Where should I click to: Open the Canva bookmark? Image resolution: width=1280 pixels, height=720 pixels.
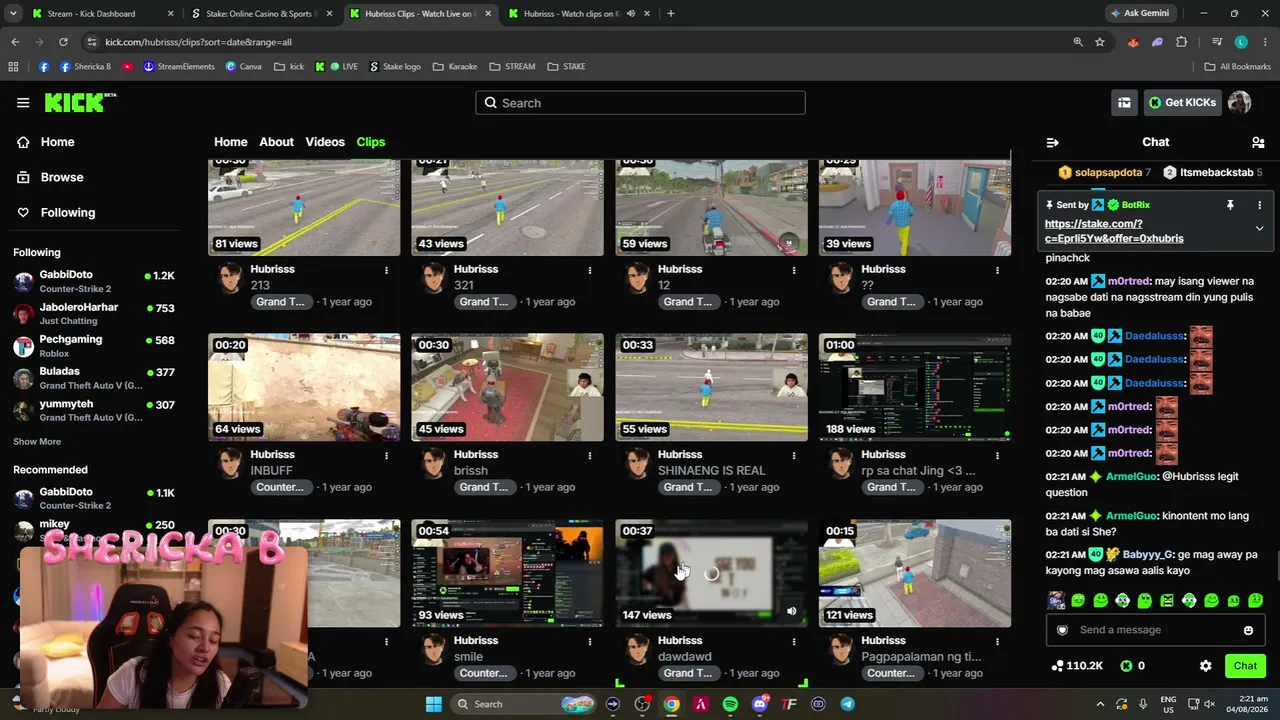[x=243, y=67]
